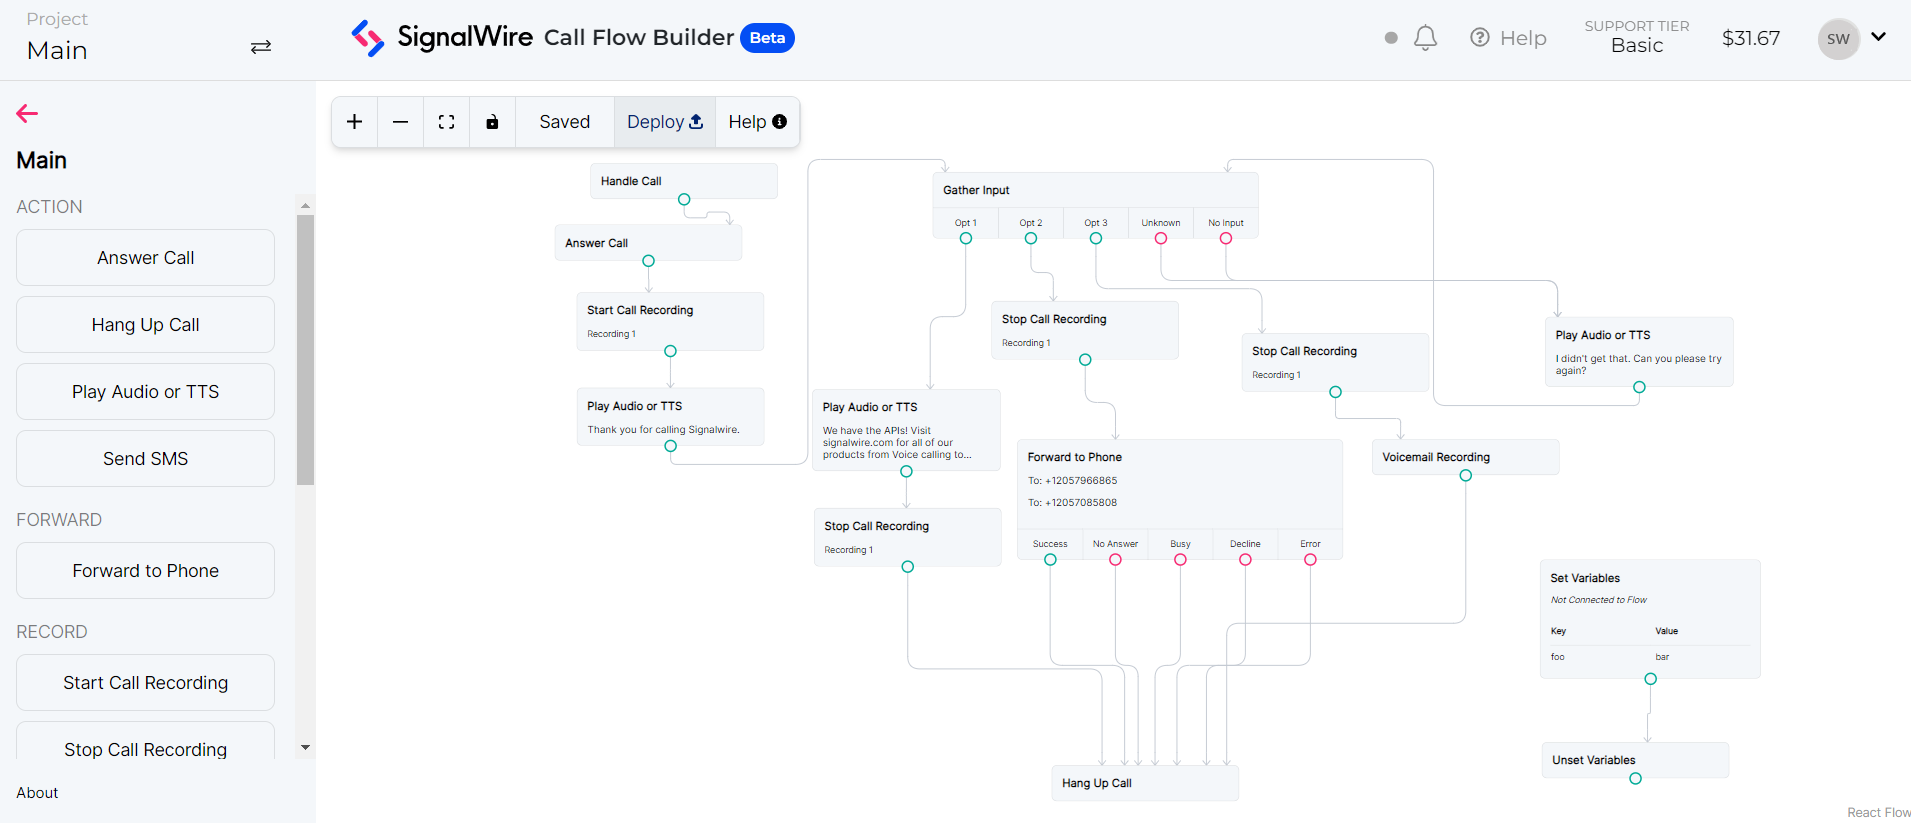Click the About link
1911x823 pixels.
click(x=37, y=793)
